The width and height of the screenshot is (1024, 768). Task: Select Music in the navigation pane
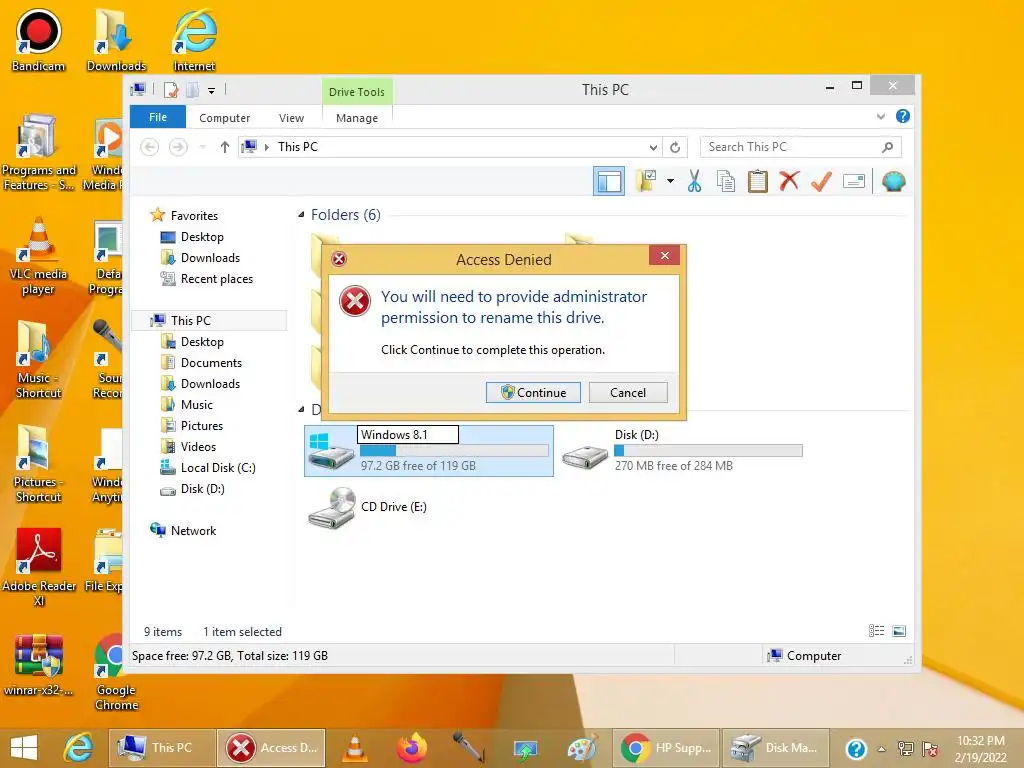click(x=197, y=405)
